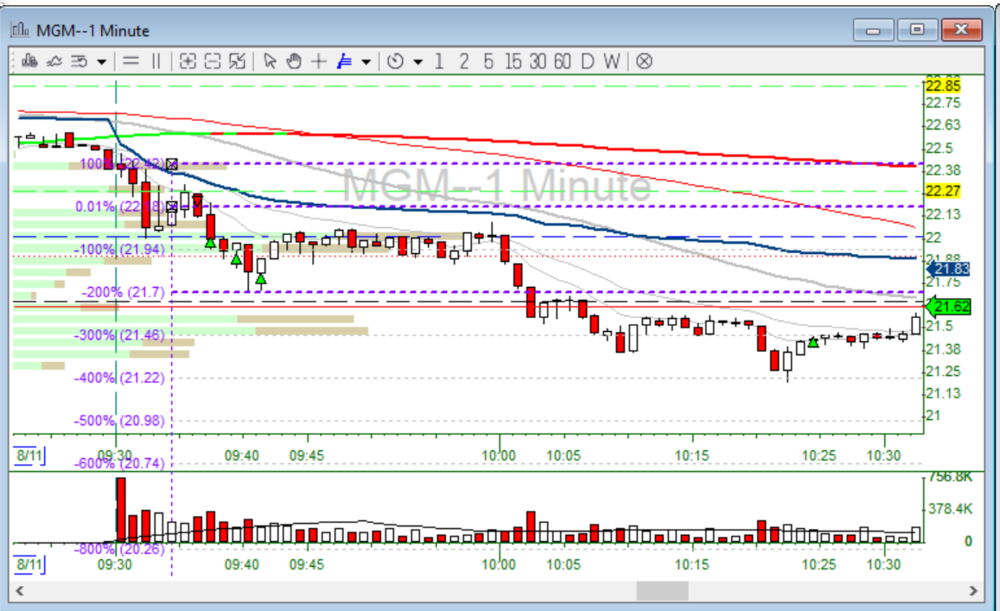Select the horizontal lines tool
The height and width of the screenshot is (611, 1000).
click(131, 61)
